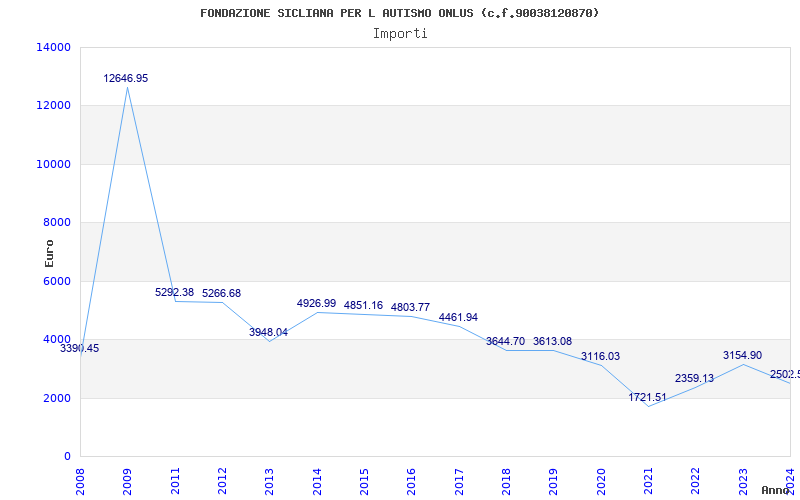Viewport: 800px width, 500px height.
Task: Click the 2359.13 value label
Action: (x=694, y=379)
